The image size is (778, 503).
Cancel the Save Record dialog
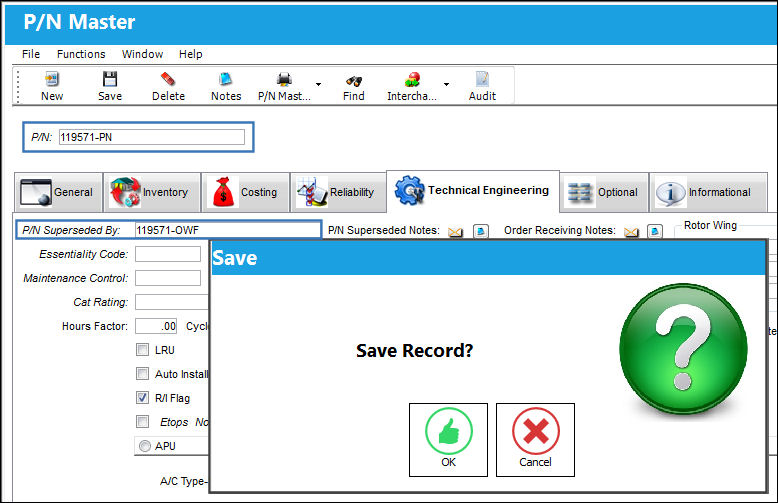535,440
